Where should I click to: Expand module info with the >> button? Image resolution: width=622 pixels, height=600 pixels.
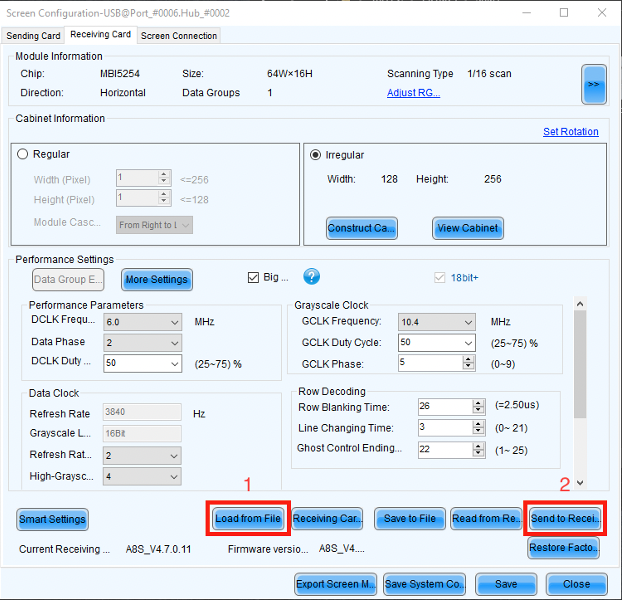pos(594,84)
